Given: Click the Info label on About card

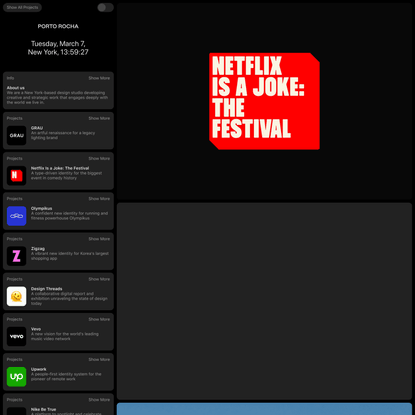Looking at the screenshot, I should (x=10, y=78).
